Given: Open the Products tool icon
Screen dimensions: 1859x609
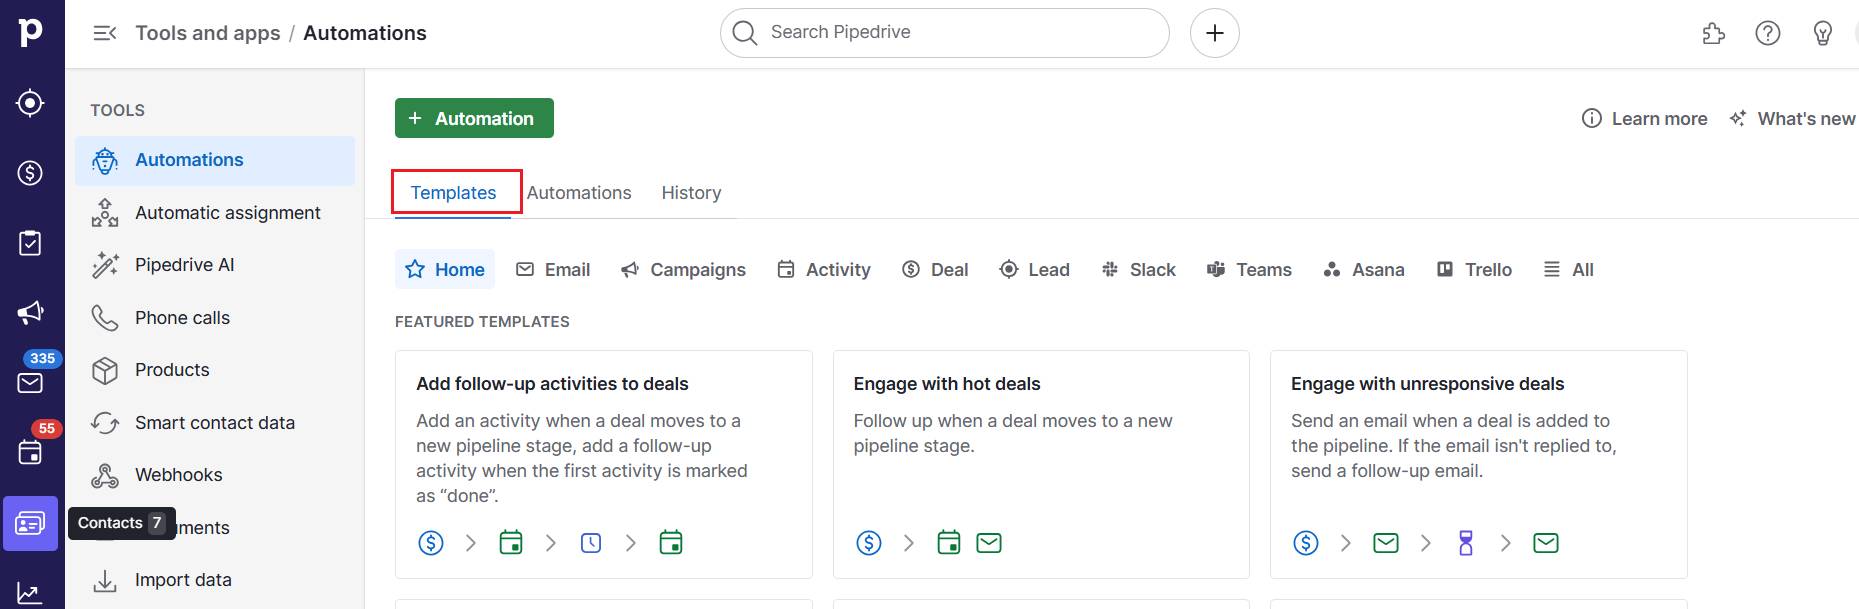Looking at the screenshot, I should (105, 369).
